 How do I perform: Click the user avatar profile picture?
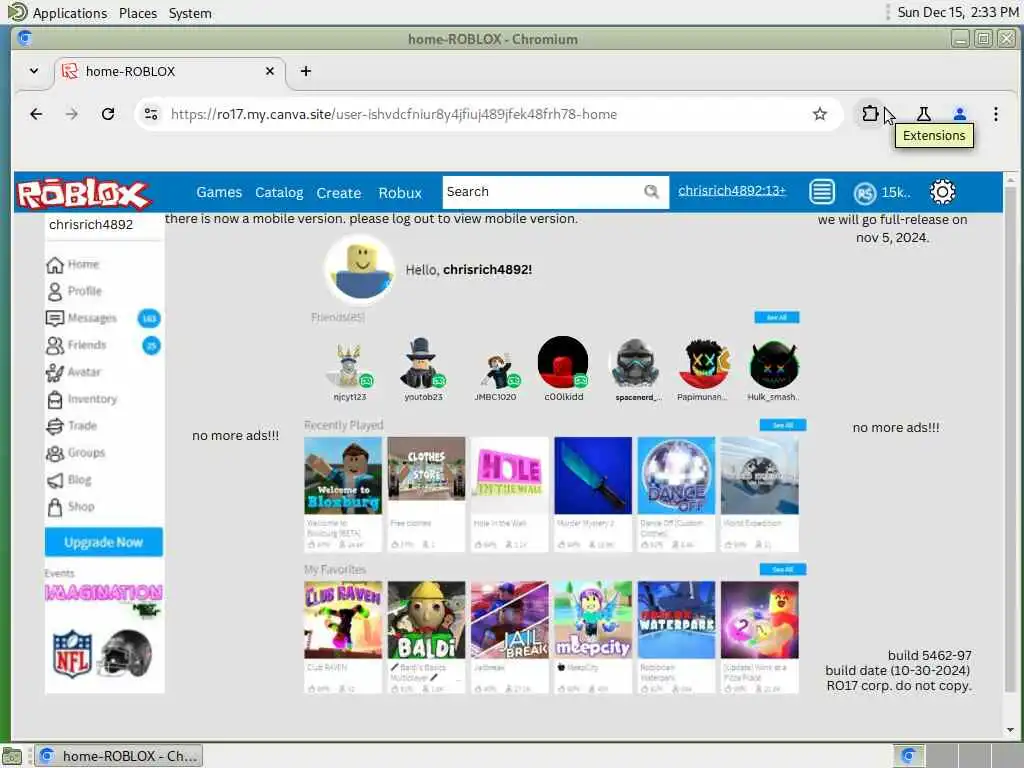coord(360,268)
